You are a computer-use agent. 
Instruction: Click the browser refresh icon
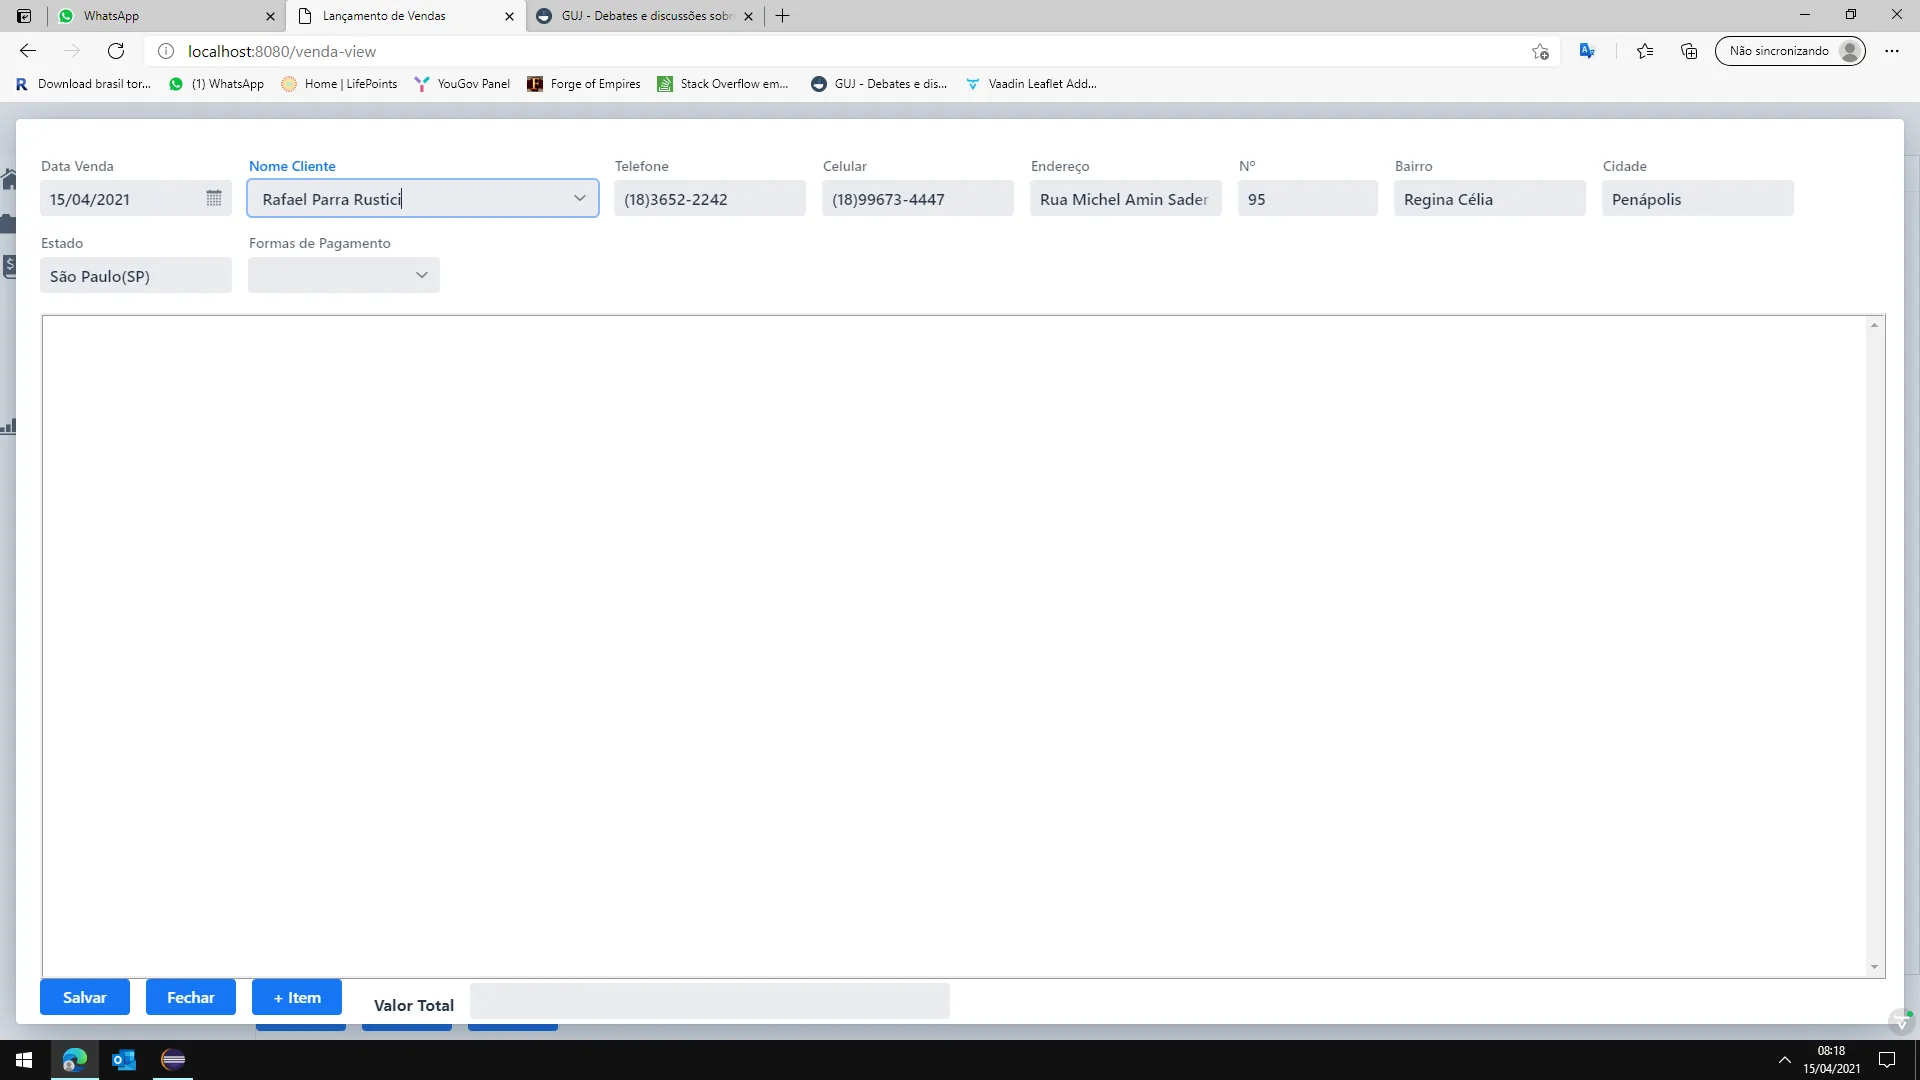116,51
